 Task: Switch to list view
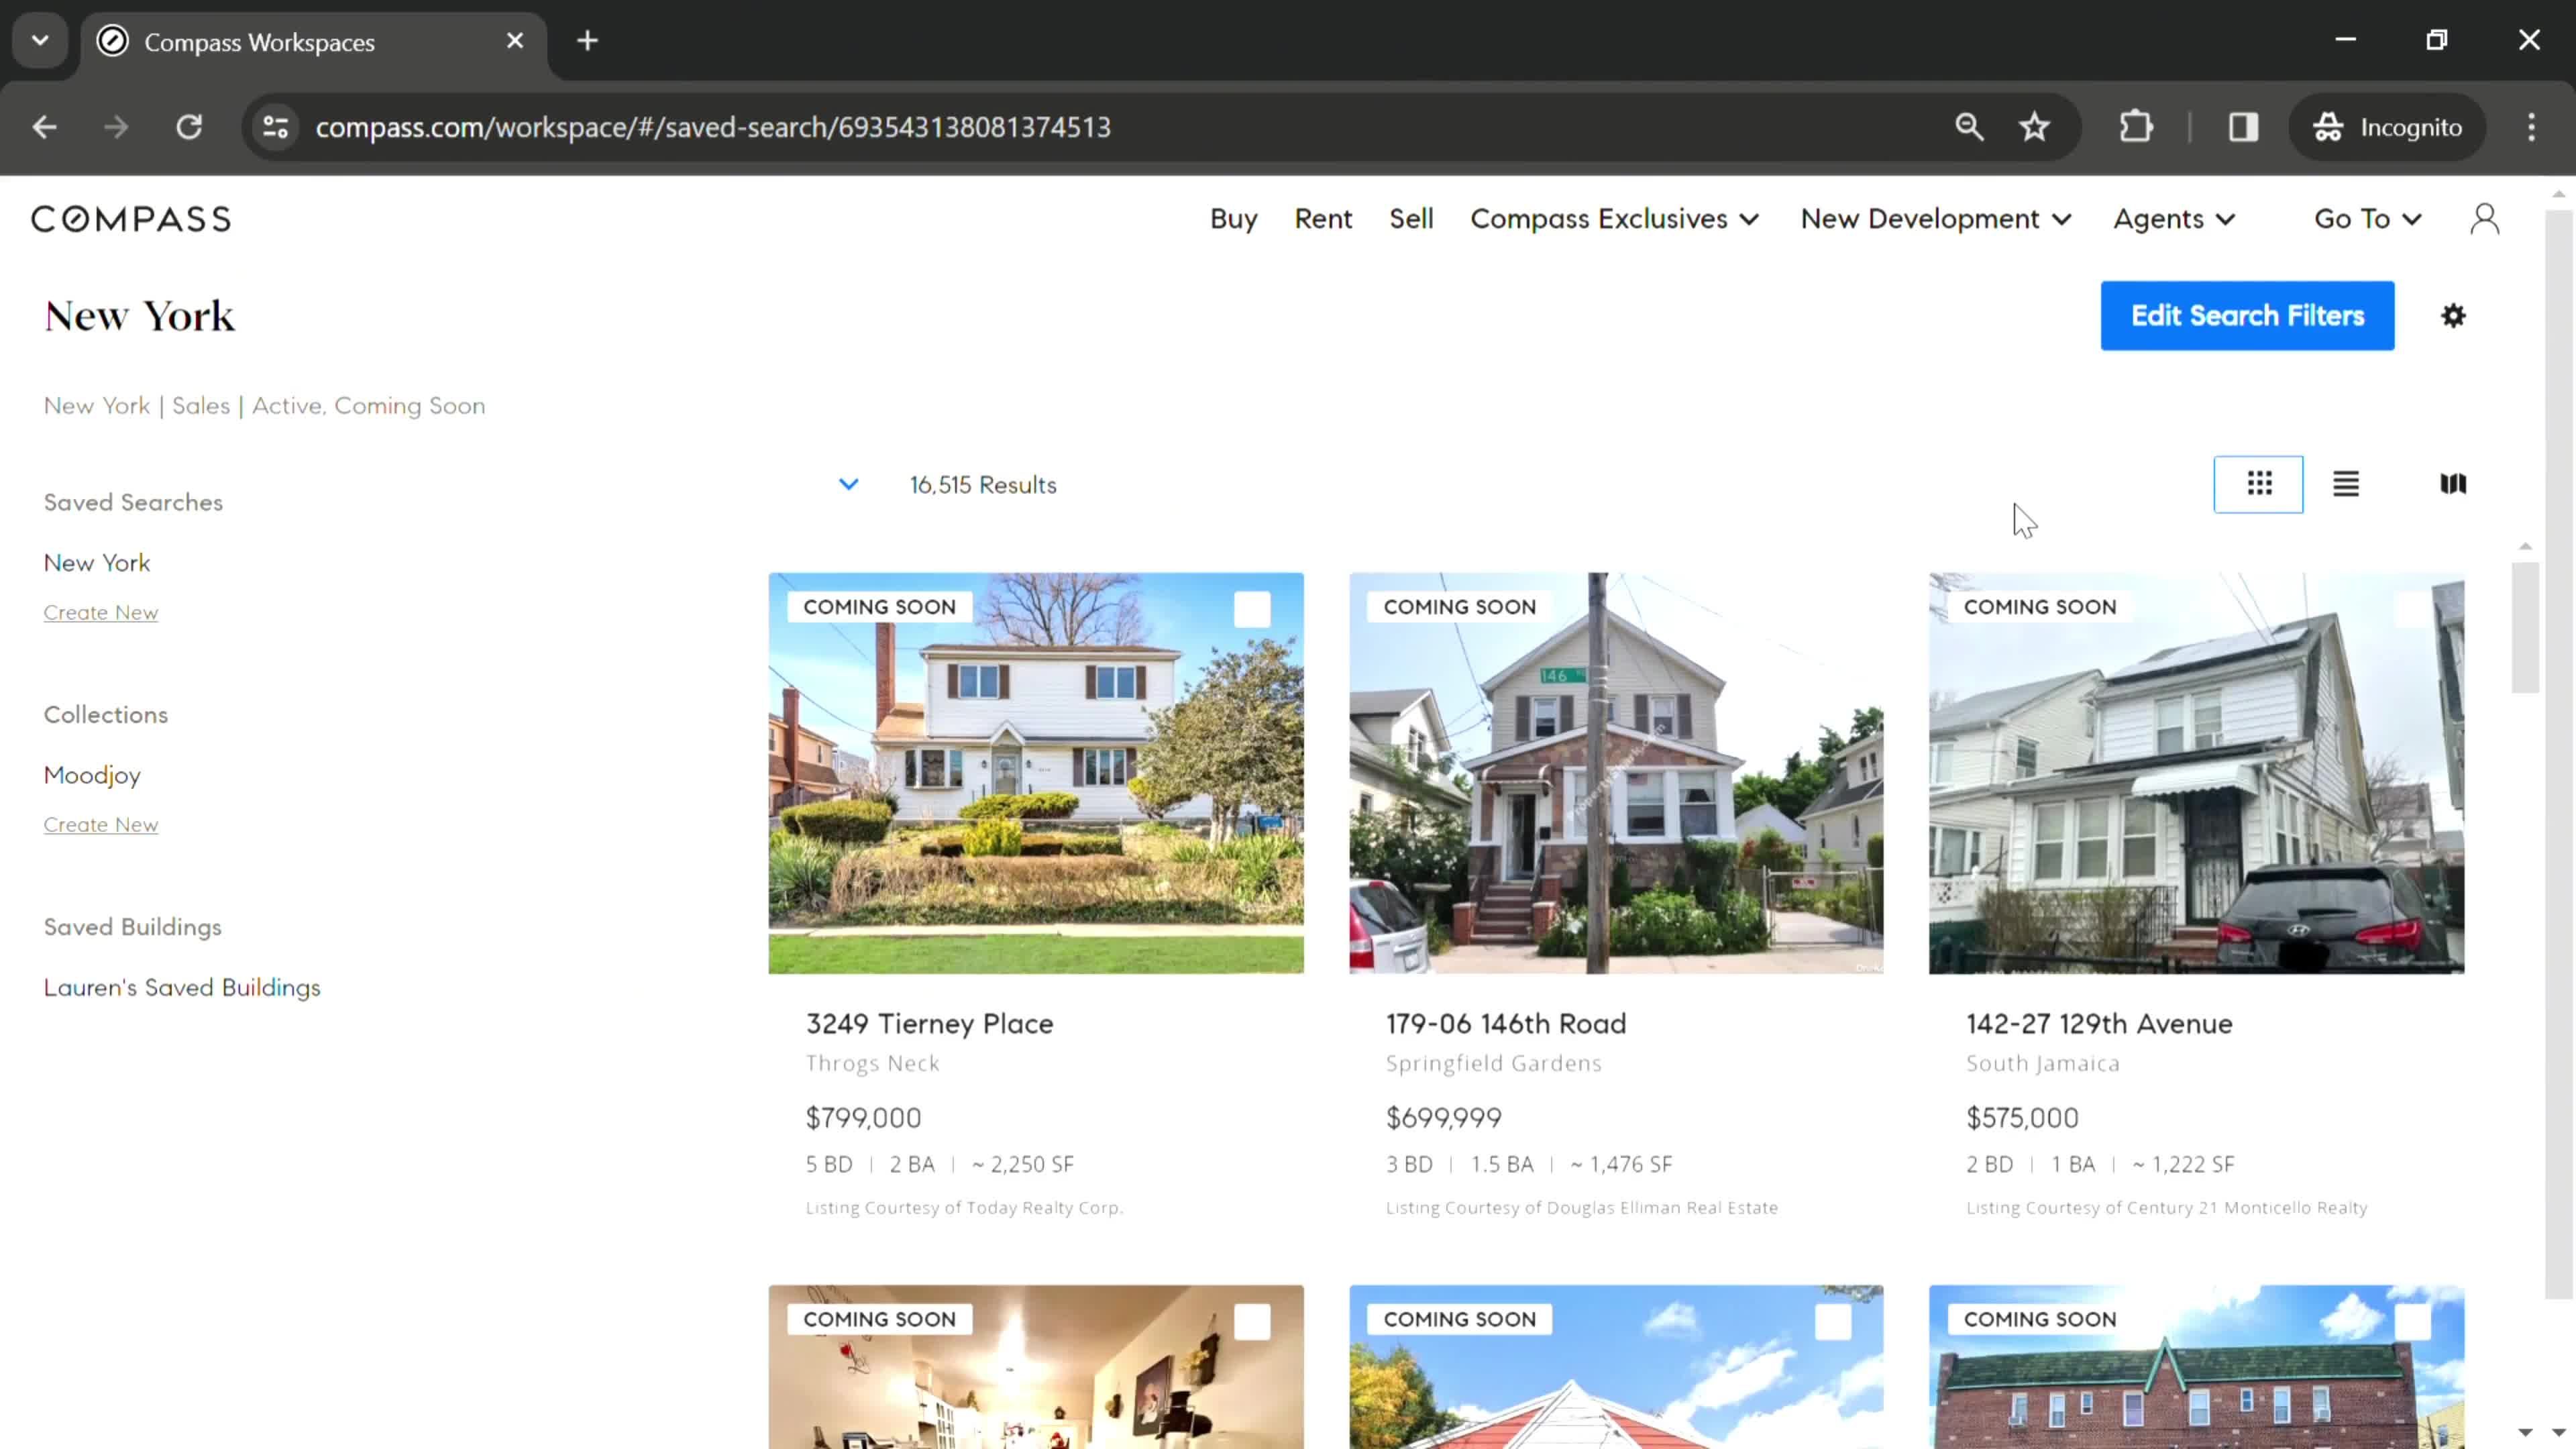pos(2346,484)
